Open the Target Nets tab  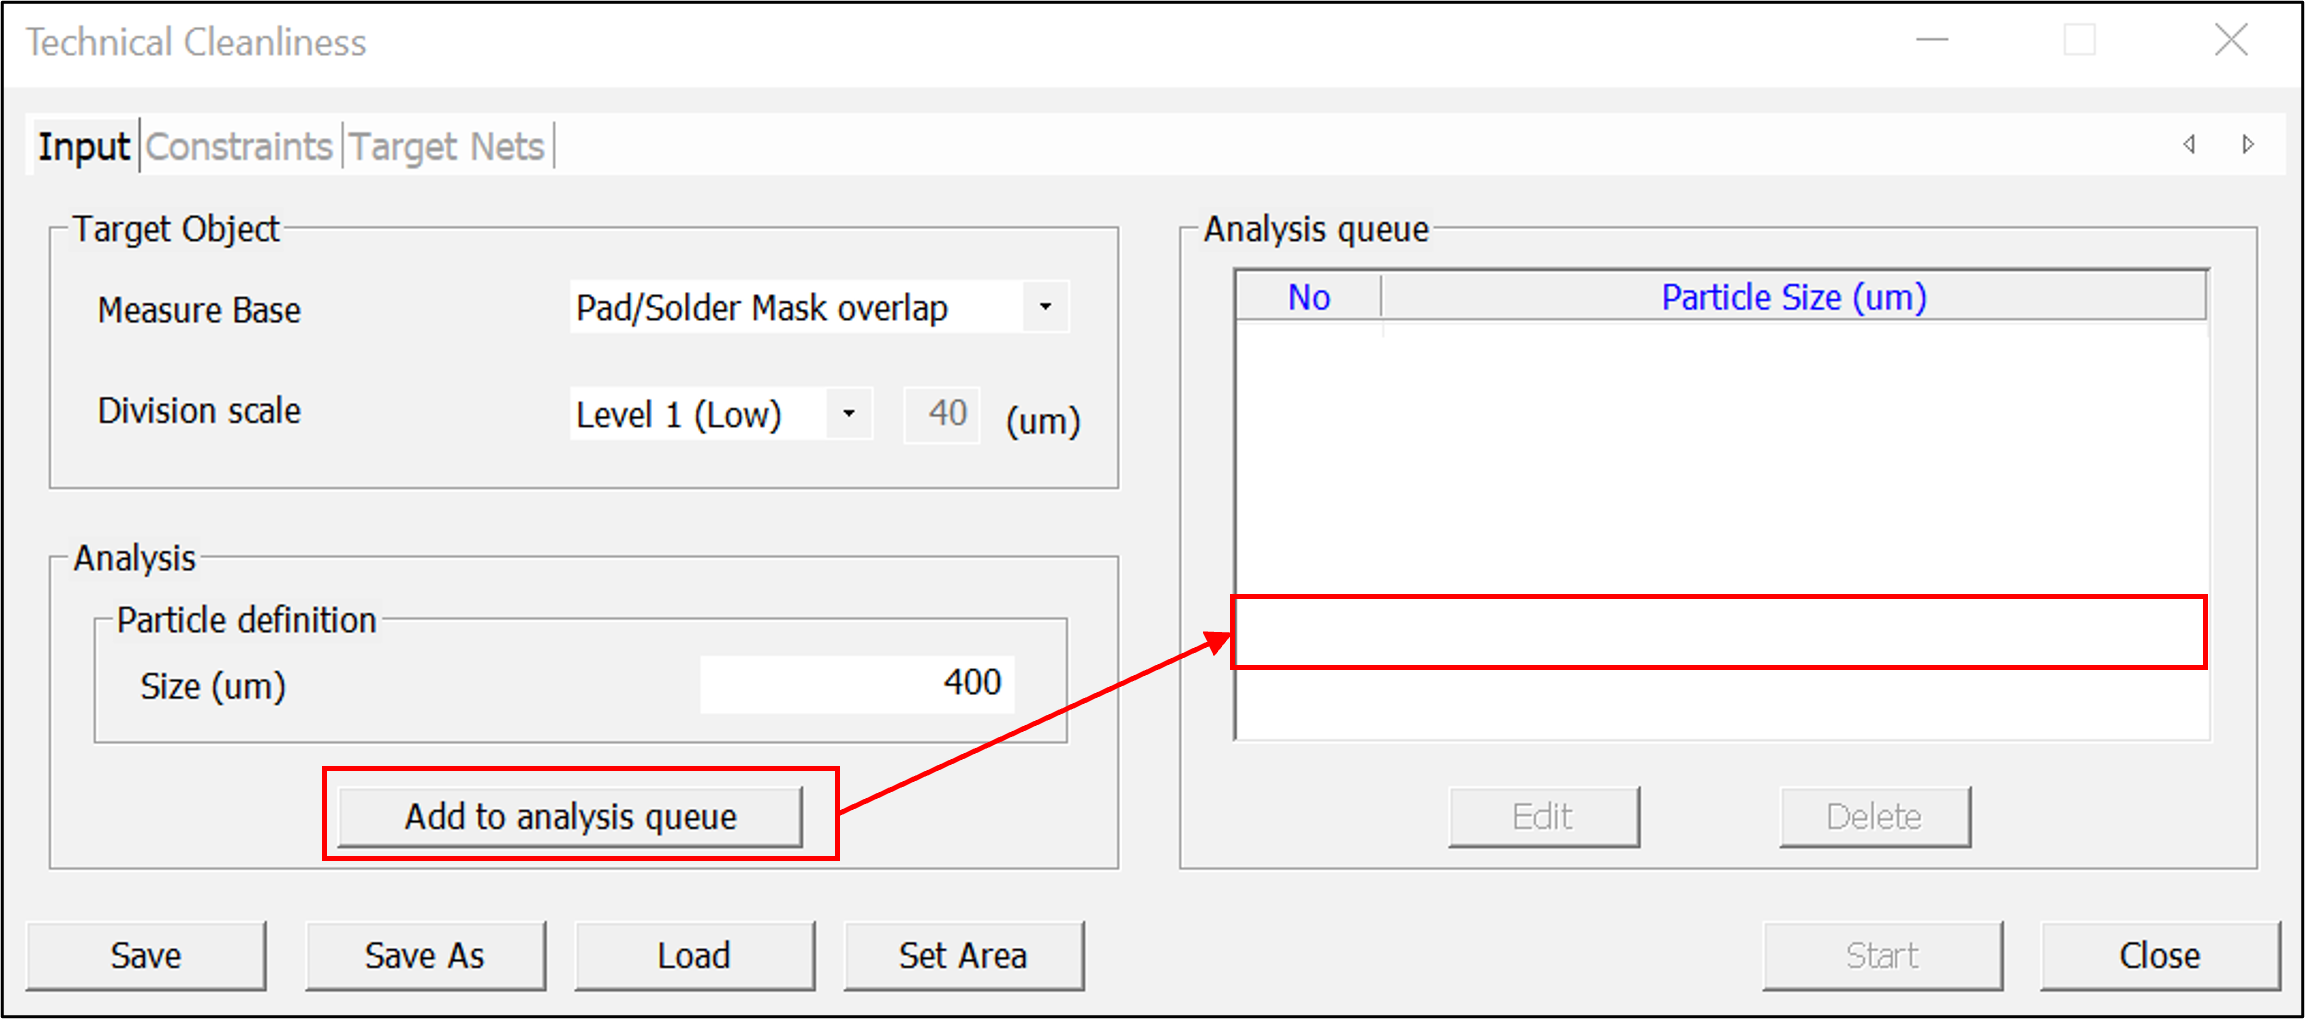coord(447,147)
